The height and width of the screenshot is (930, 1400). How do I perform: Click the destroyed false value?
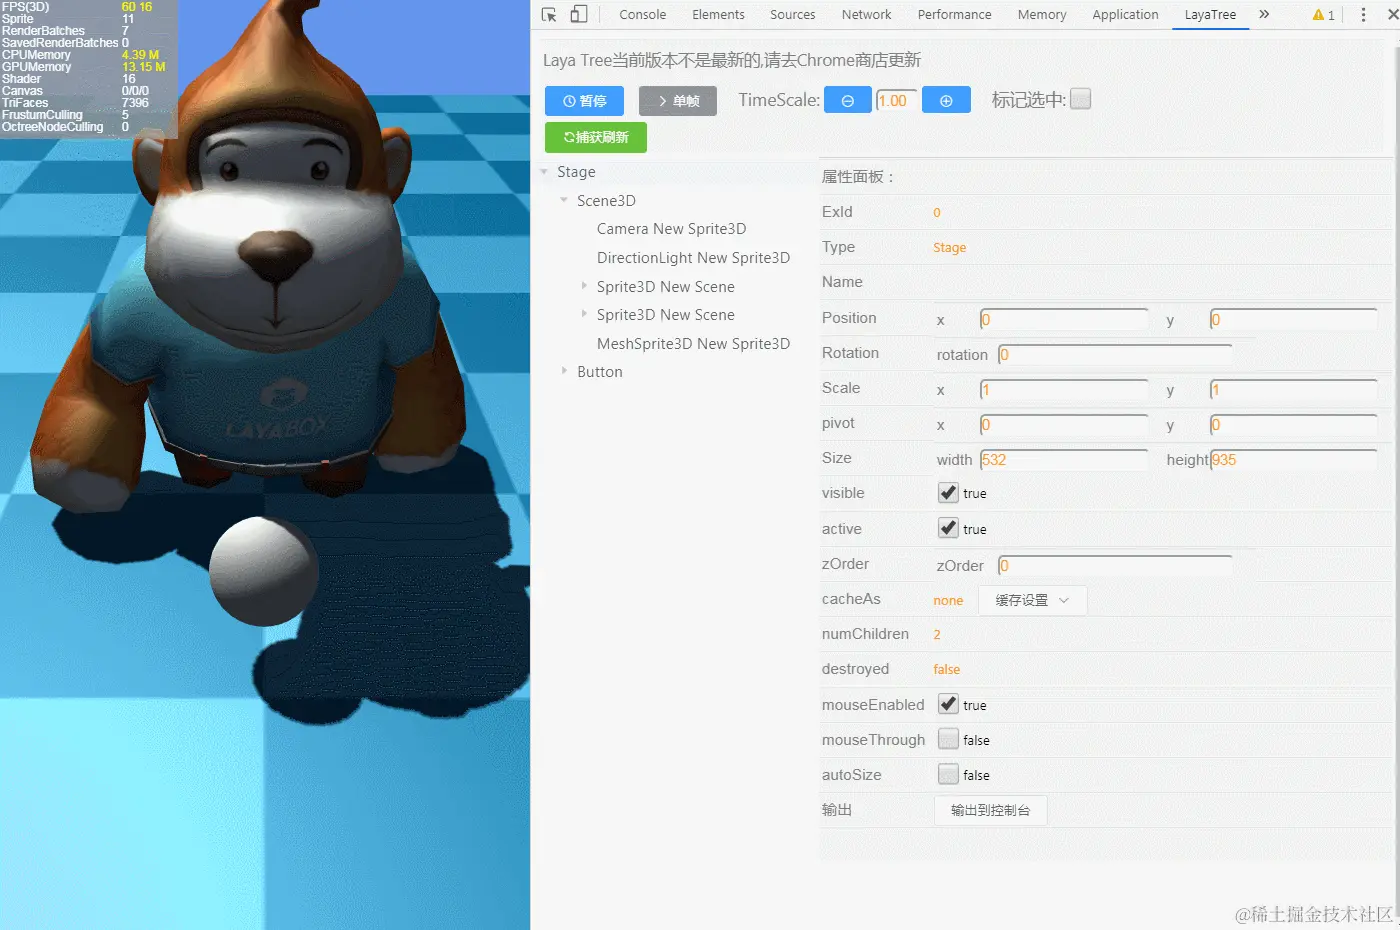(x=946, y=670)
